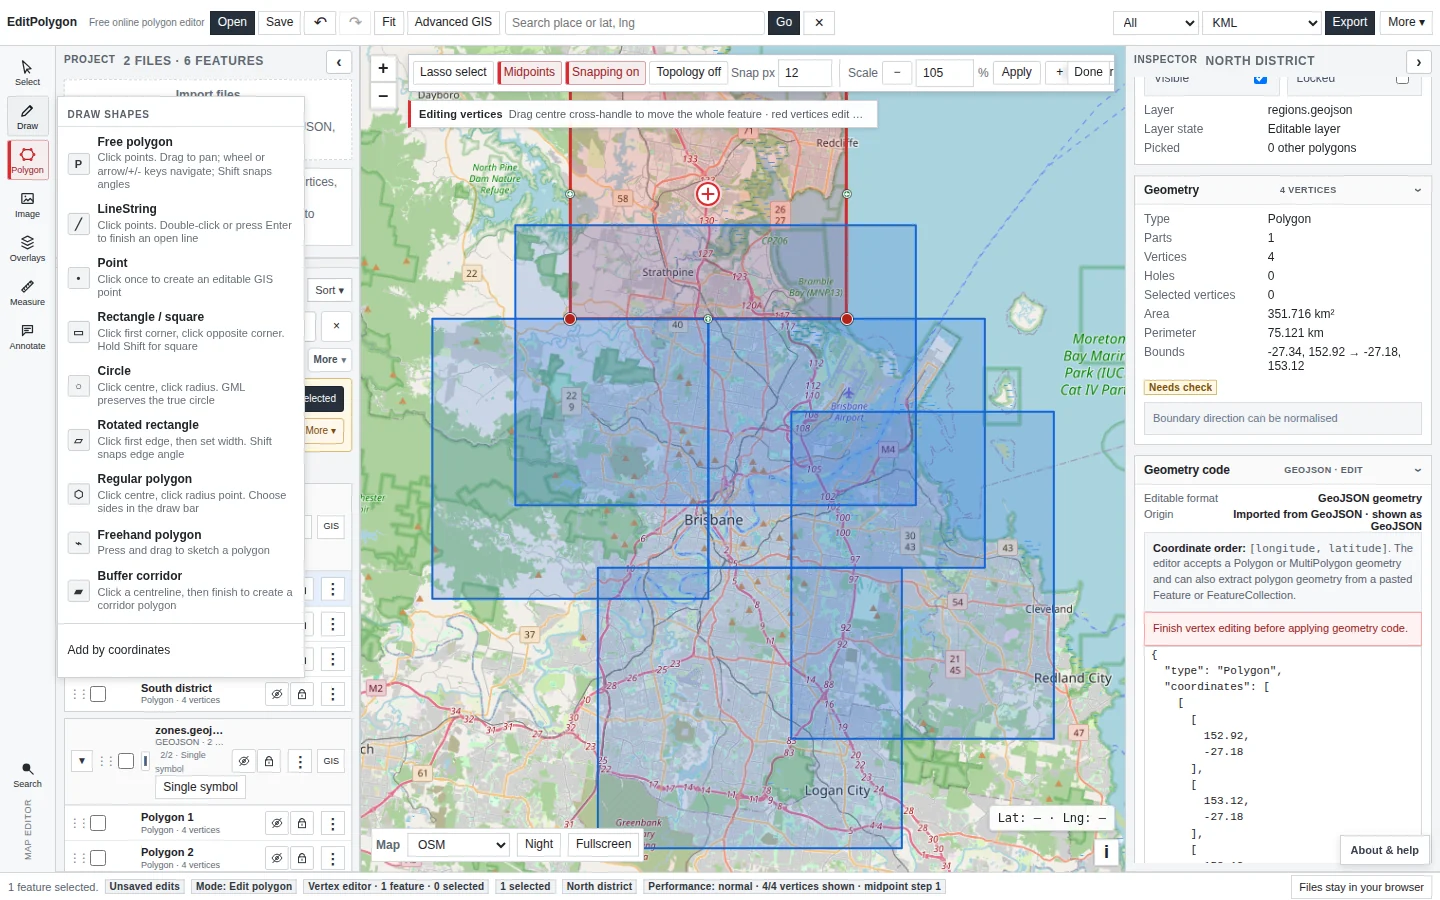Open Search from the left sidebar
This screenshot has width=1440, height=900.
[x=27, y=775]
